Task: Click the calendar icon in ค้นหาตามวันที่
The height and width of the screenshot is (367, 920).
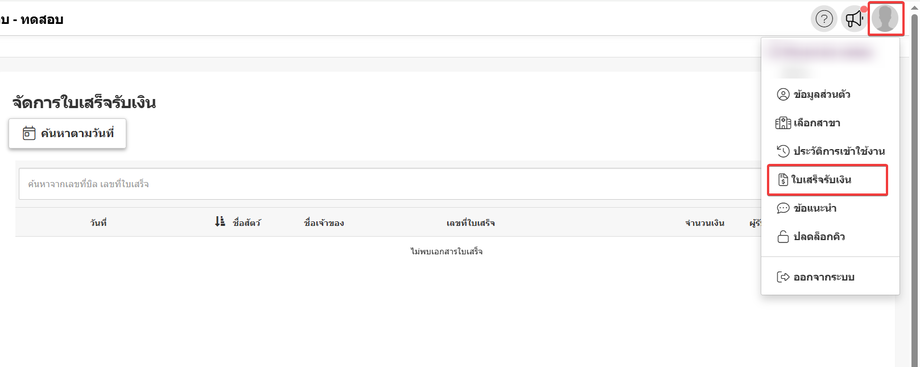Action: [x=29, y=133]
